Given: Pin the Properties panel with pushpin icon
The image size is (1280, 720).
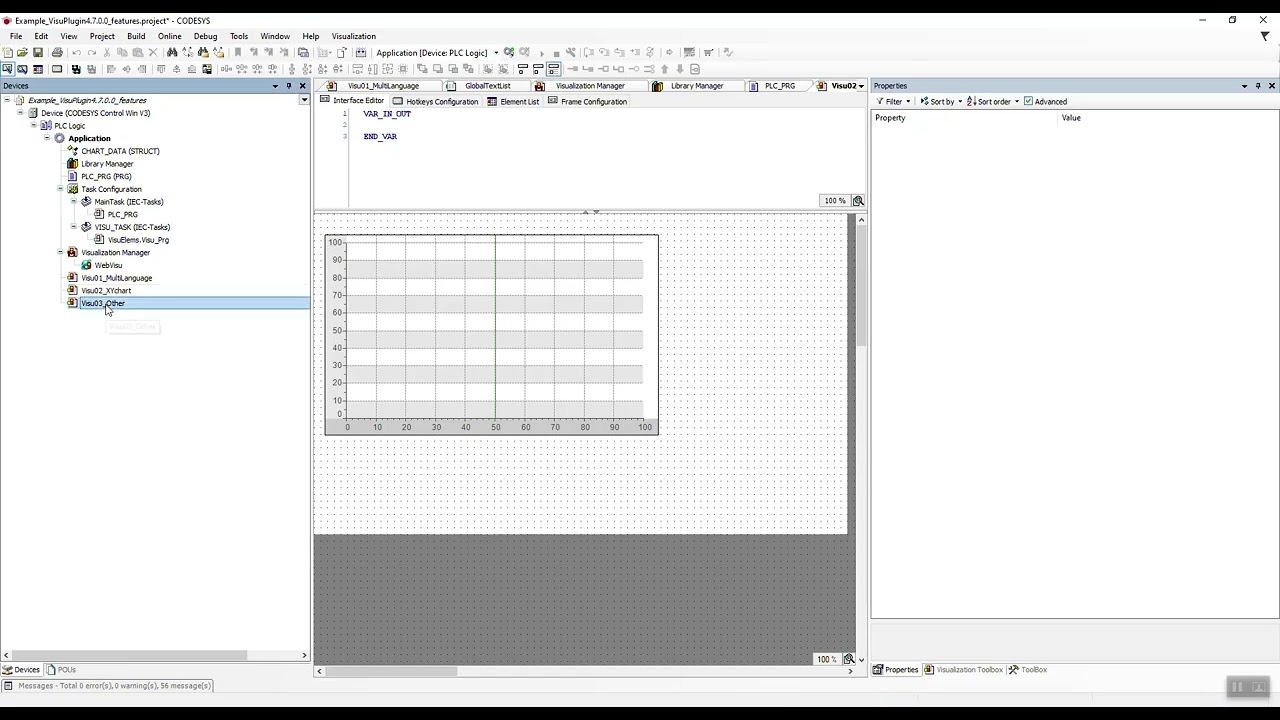Looking at the screenshot, I should [1258, 86].
